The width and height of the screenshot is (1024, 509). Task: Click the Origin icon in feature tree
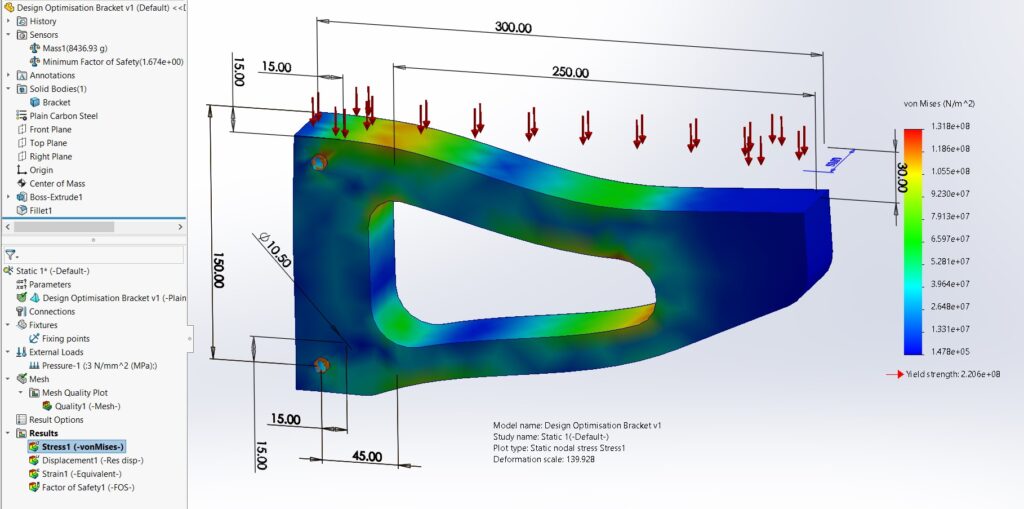[21, 170]
